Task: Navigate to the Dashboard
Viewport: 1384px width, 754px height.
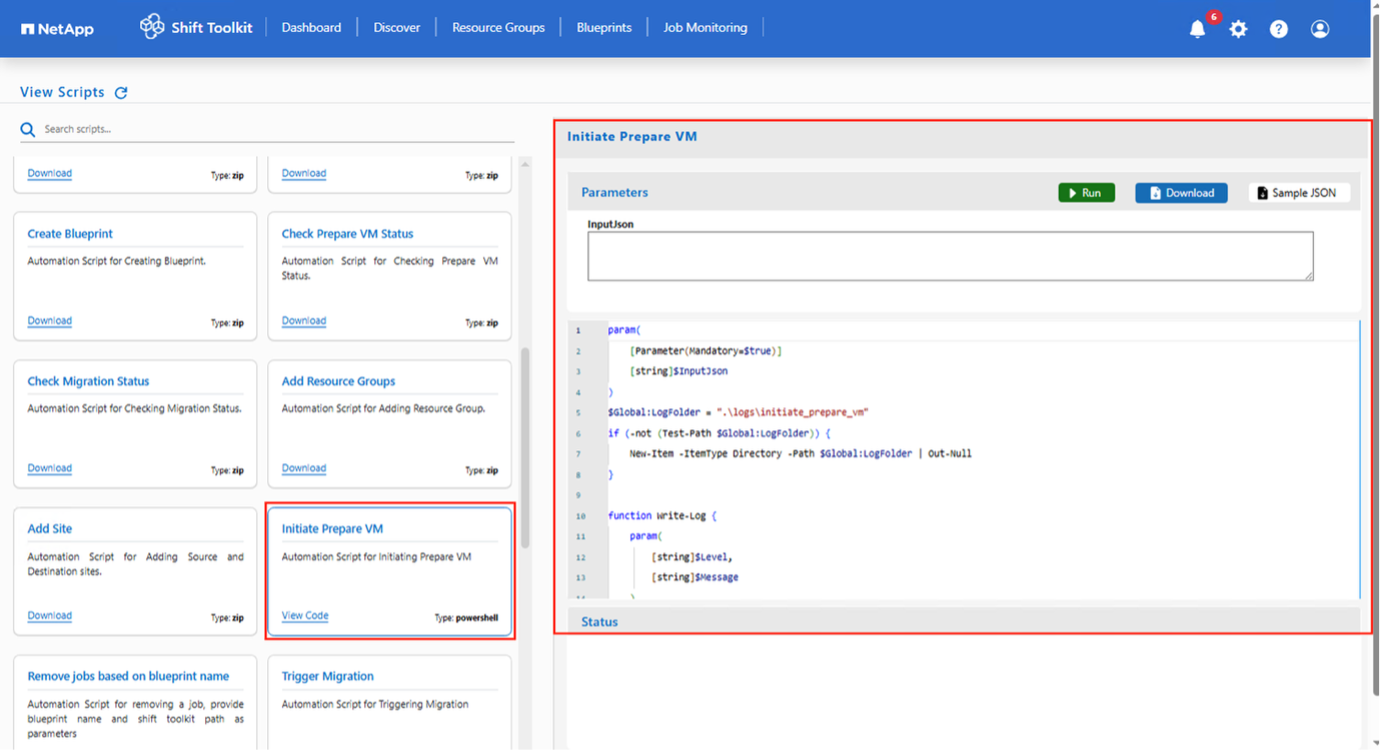Action: 311,27
